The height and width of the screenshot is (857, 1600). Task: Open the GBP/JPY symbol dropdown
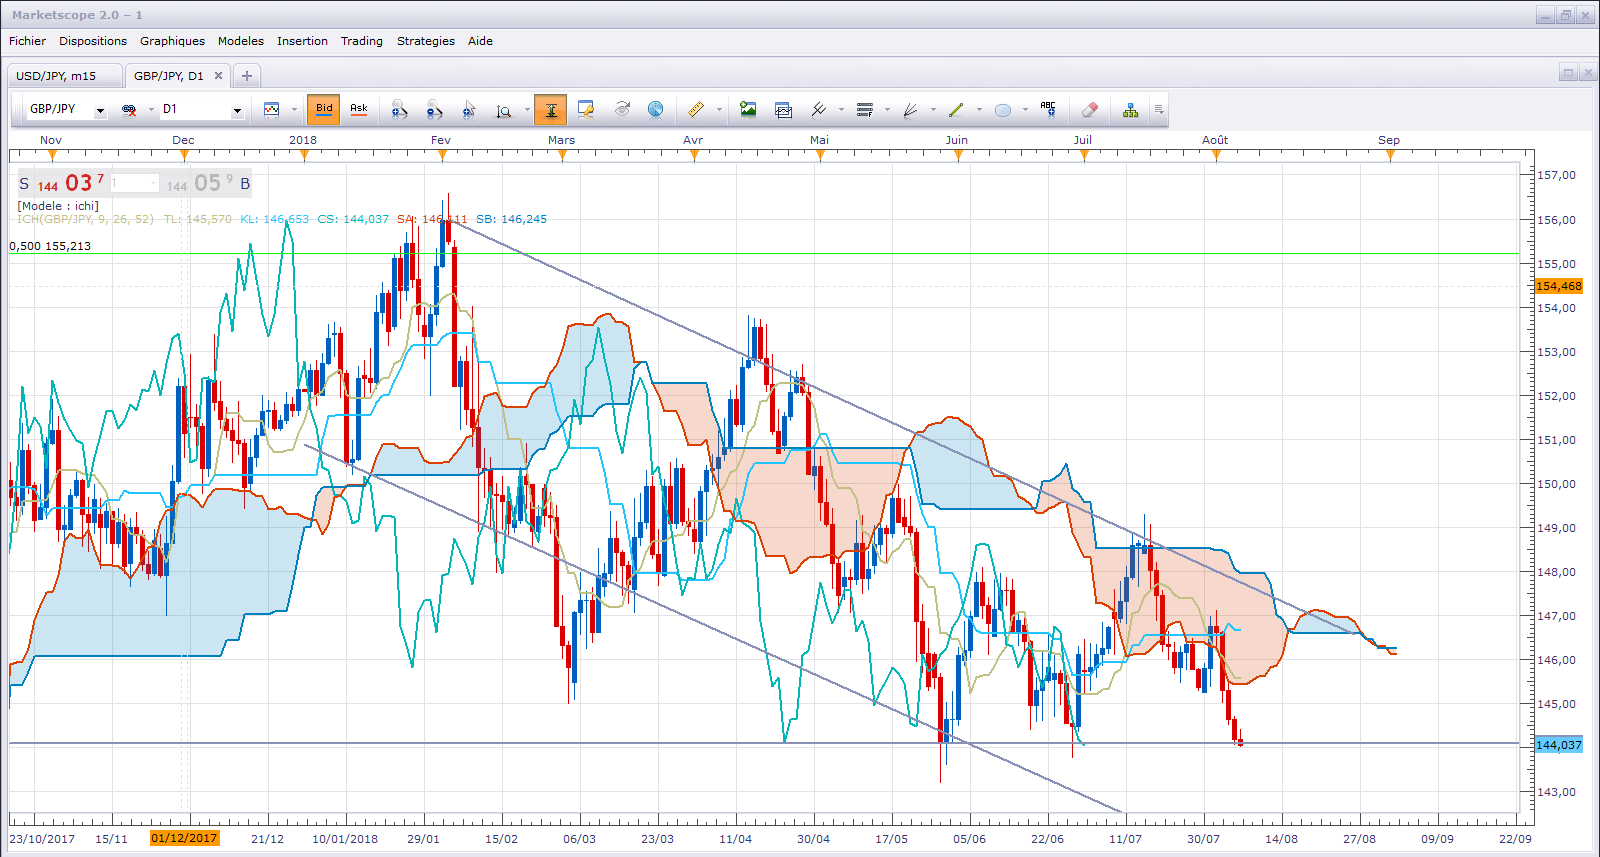pyautogui.click(x=100, y=111)
